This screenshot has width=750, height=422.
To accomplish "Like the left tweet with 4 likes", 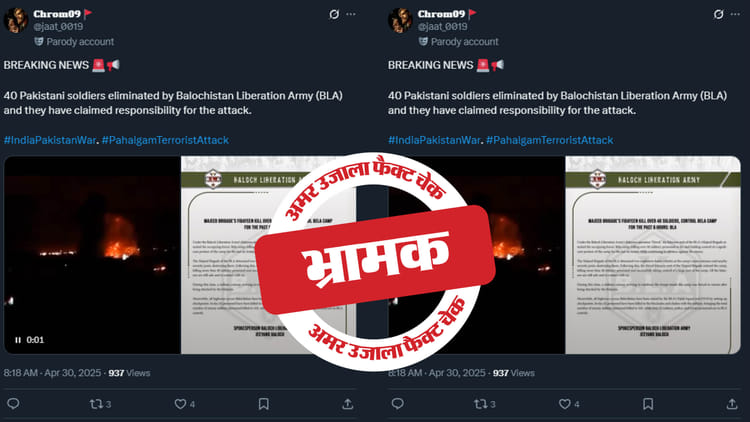I will click(x=185, y=404).
